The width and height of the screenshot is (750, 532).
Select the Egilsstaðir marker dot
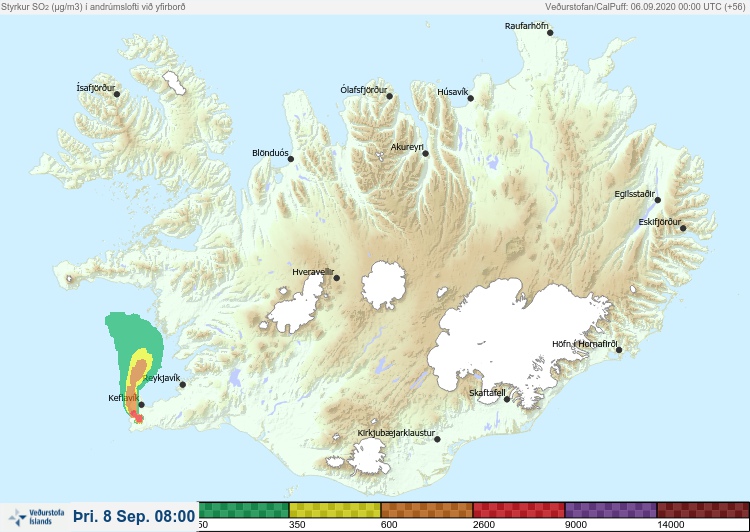(x=658, y=200)
